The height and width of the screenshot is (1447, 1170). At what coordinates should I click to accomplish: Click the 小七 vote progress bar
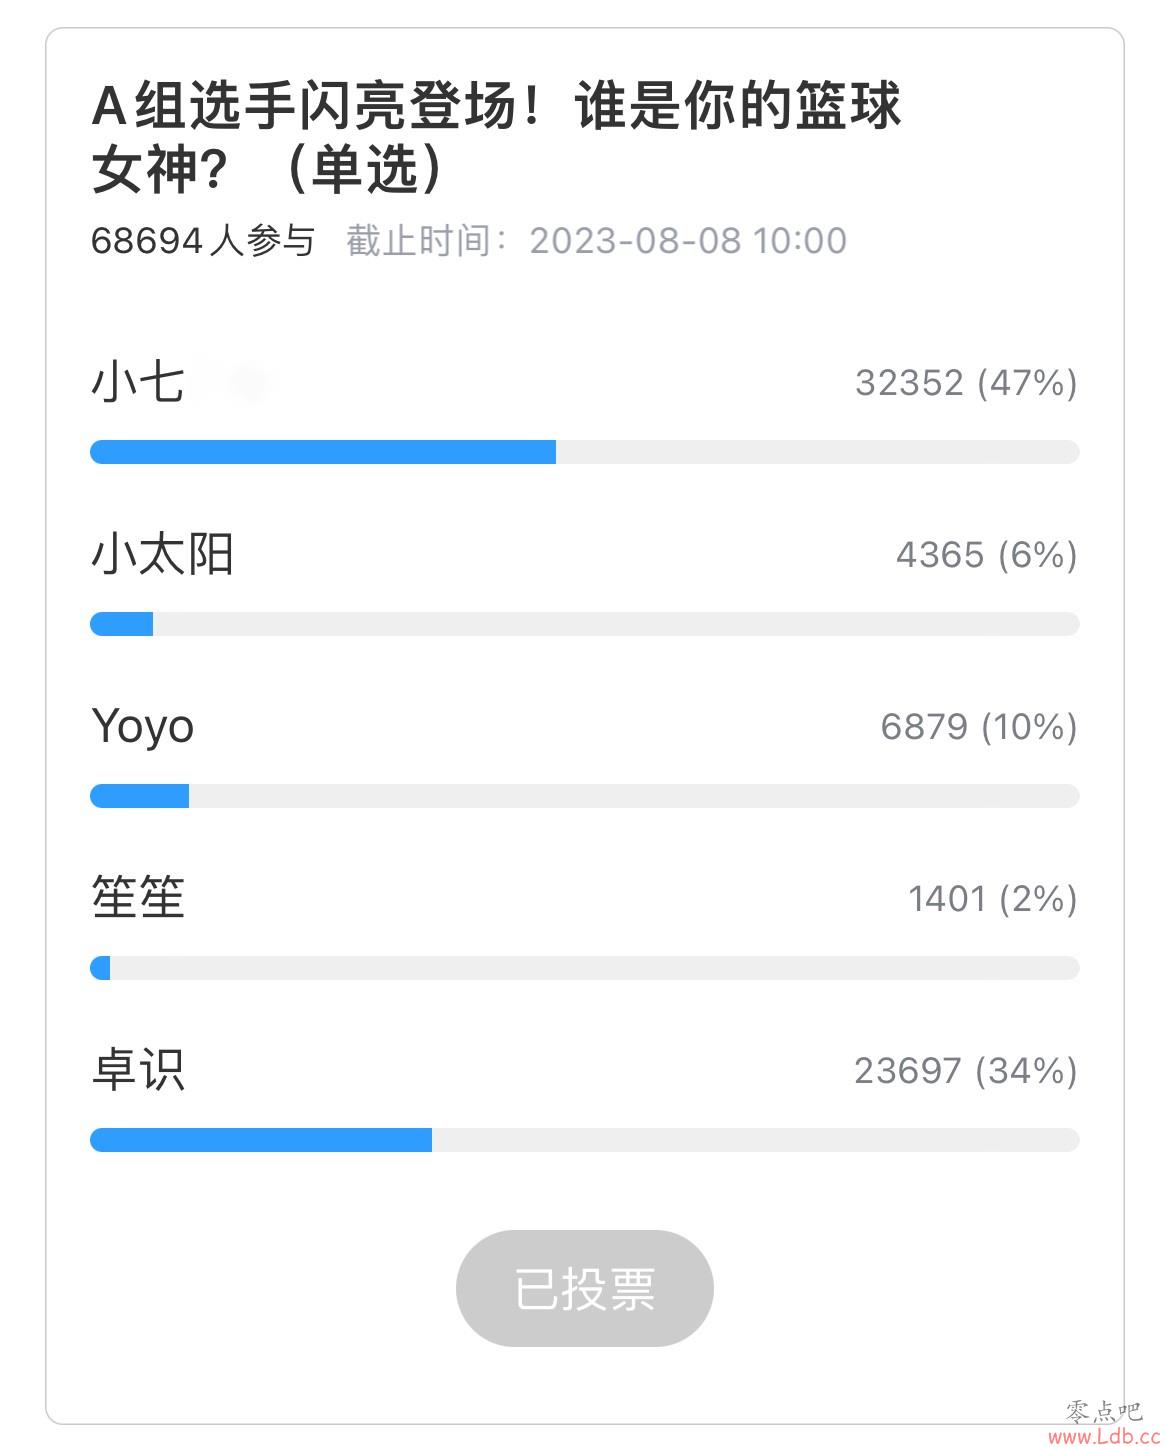tap(584, 452)
